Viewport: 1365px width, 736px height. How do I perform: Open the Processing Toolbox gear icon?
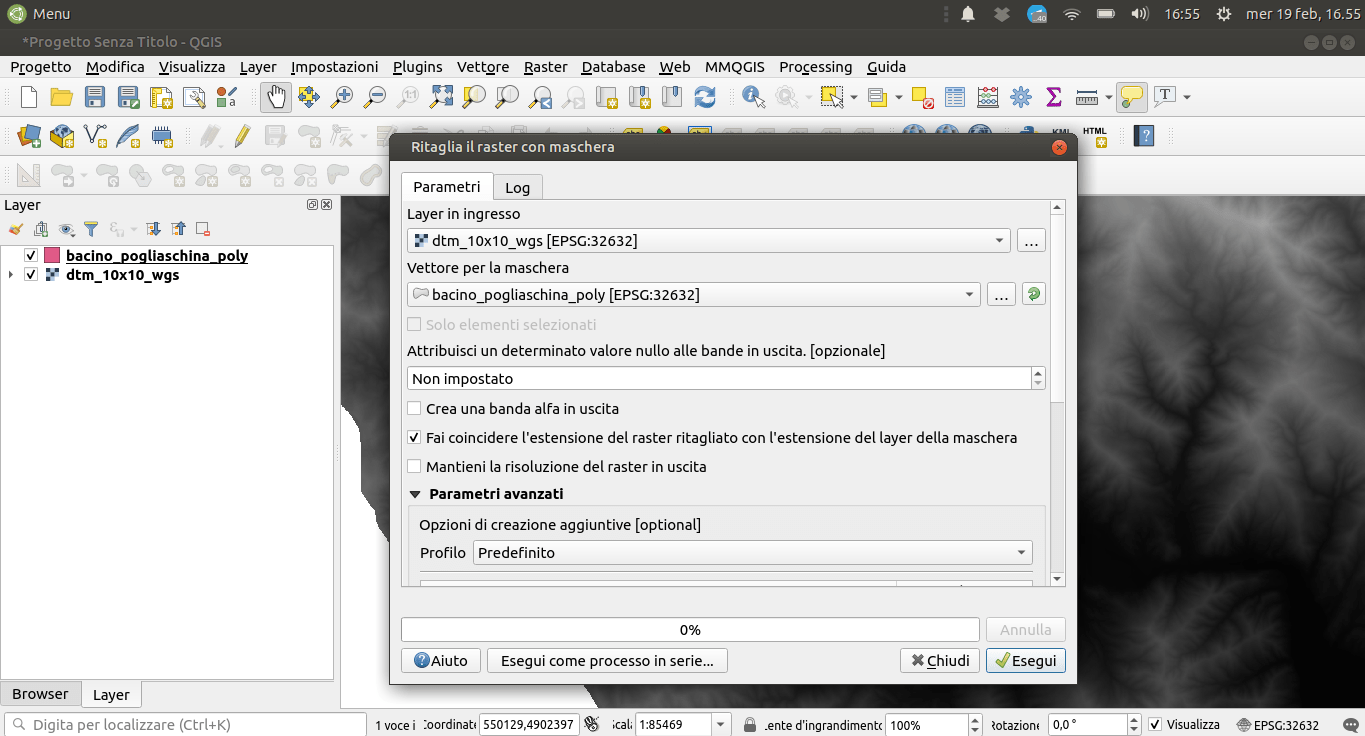(1021, 97)
